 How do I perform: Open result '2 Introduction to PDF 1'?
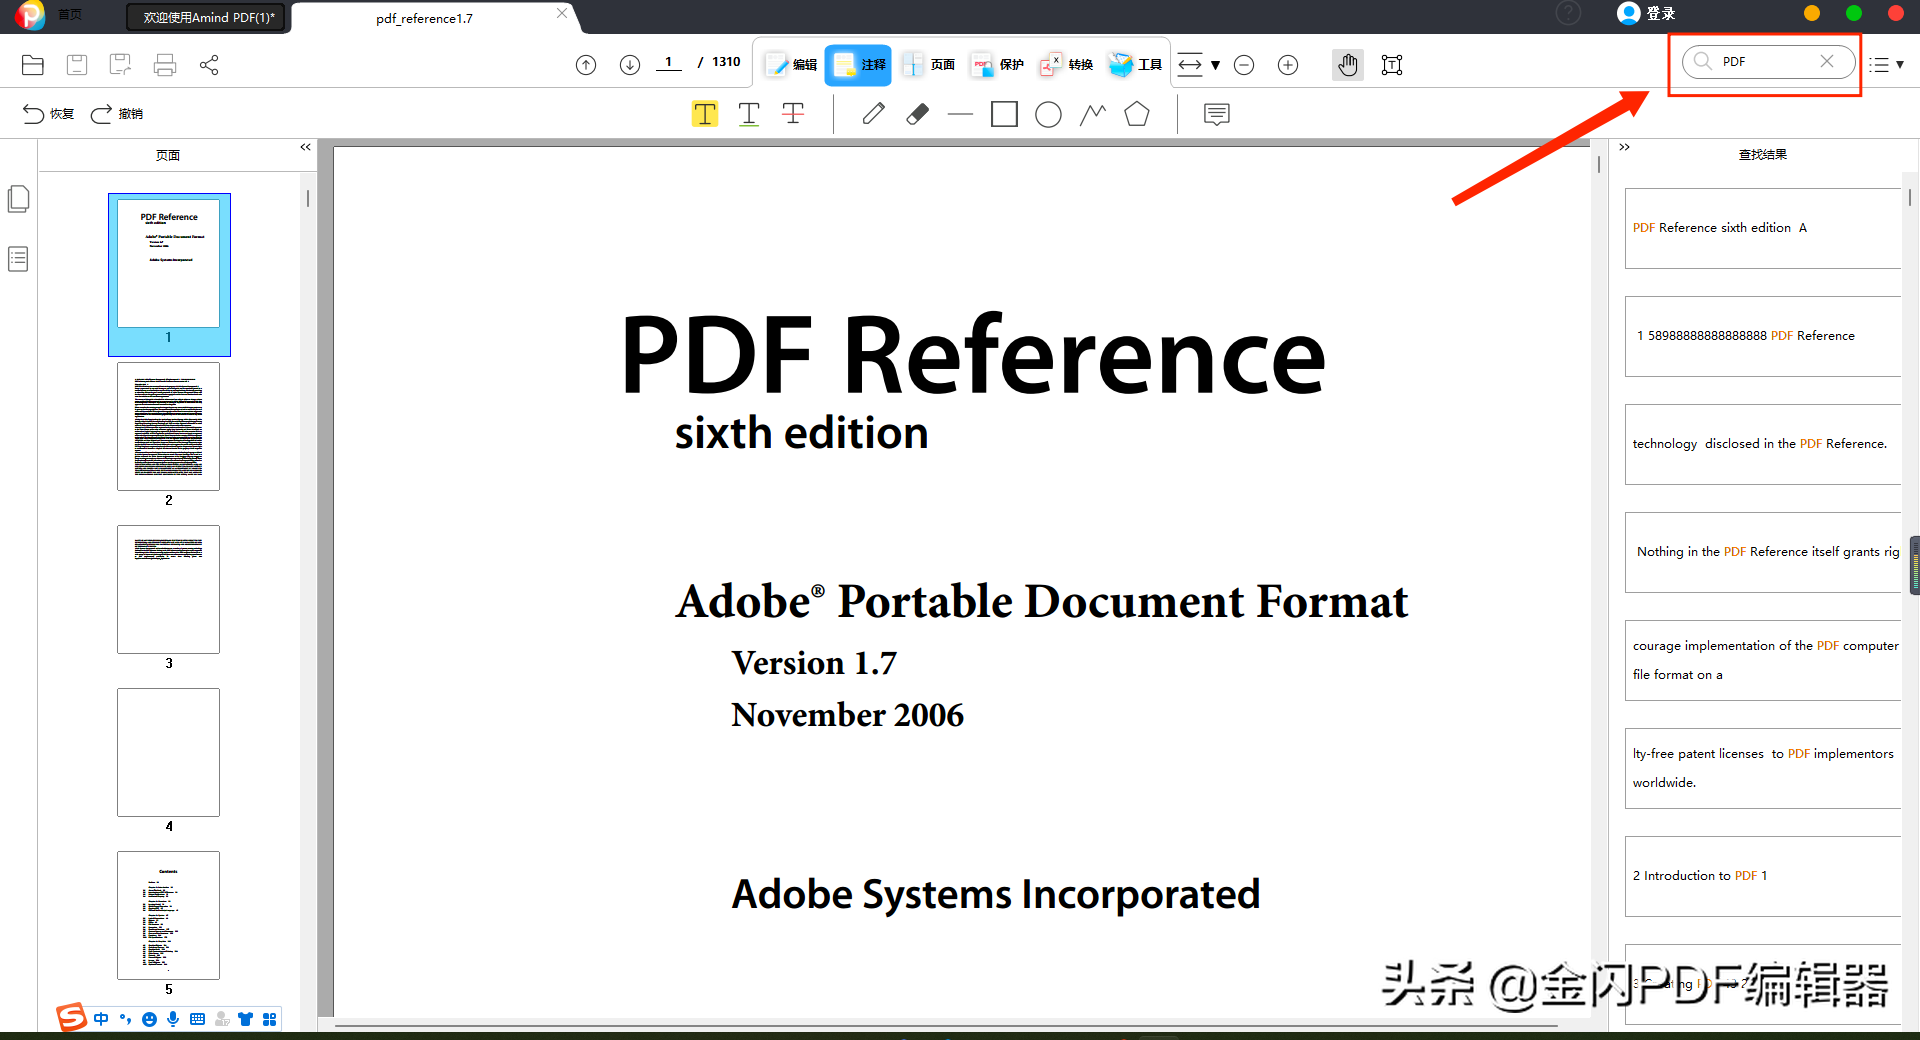point(1763,876)
